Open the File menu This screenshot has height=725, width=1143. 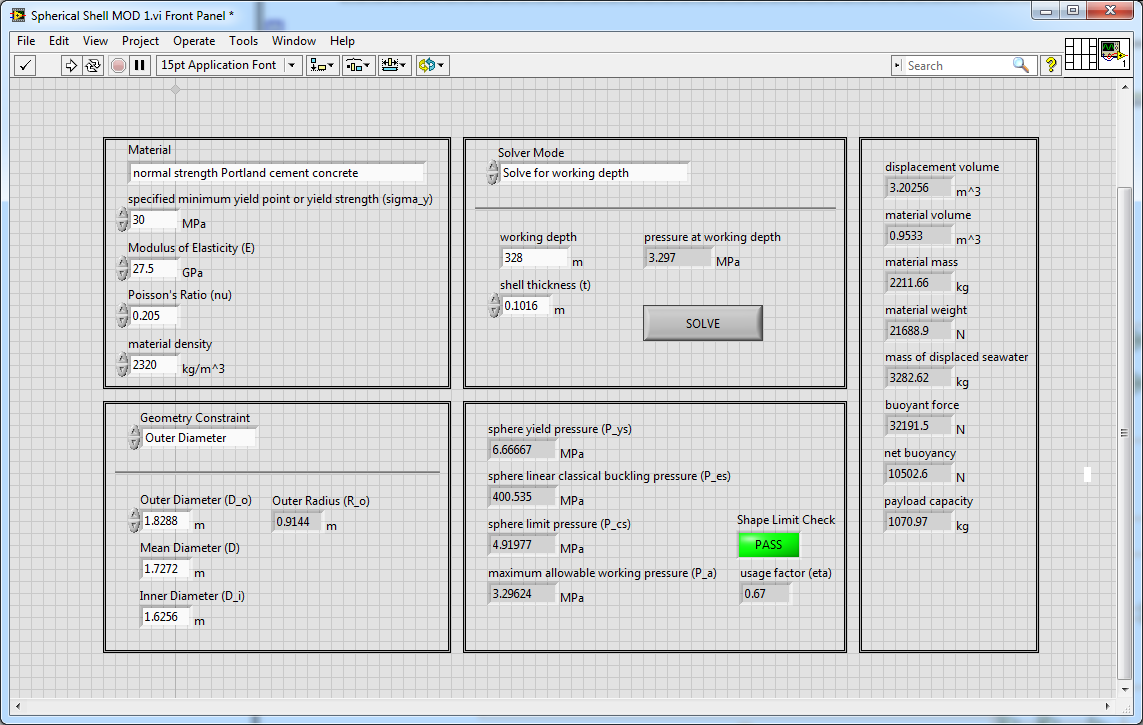click(x=26, y=41)
